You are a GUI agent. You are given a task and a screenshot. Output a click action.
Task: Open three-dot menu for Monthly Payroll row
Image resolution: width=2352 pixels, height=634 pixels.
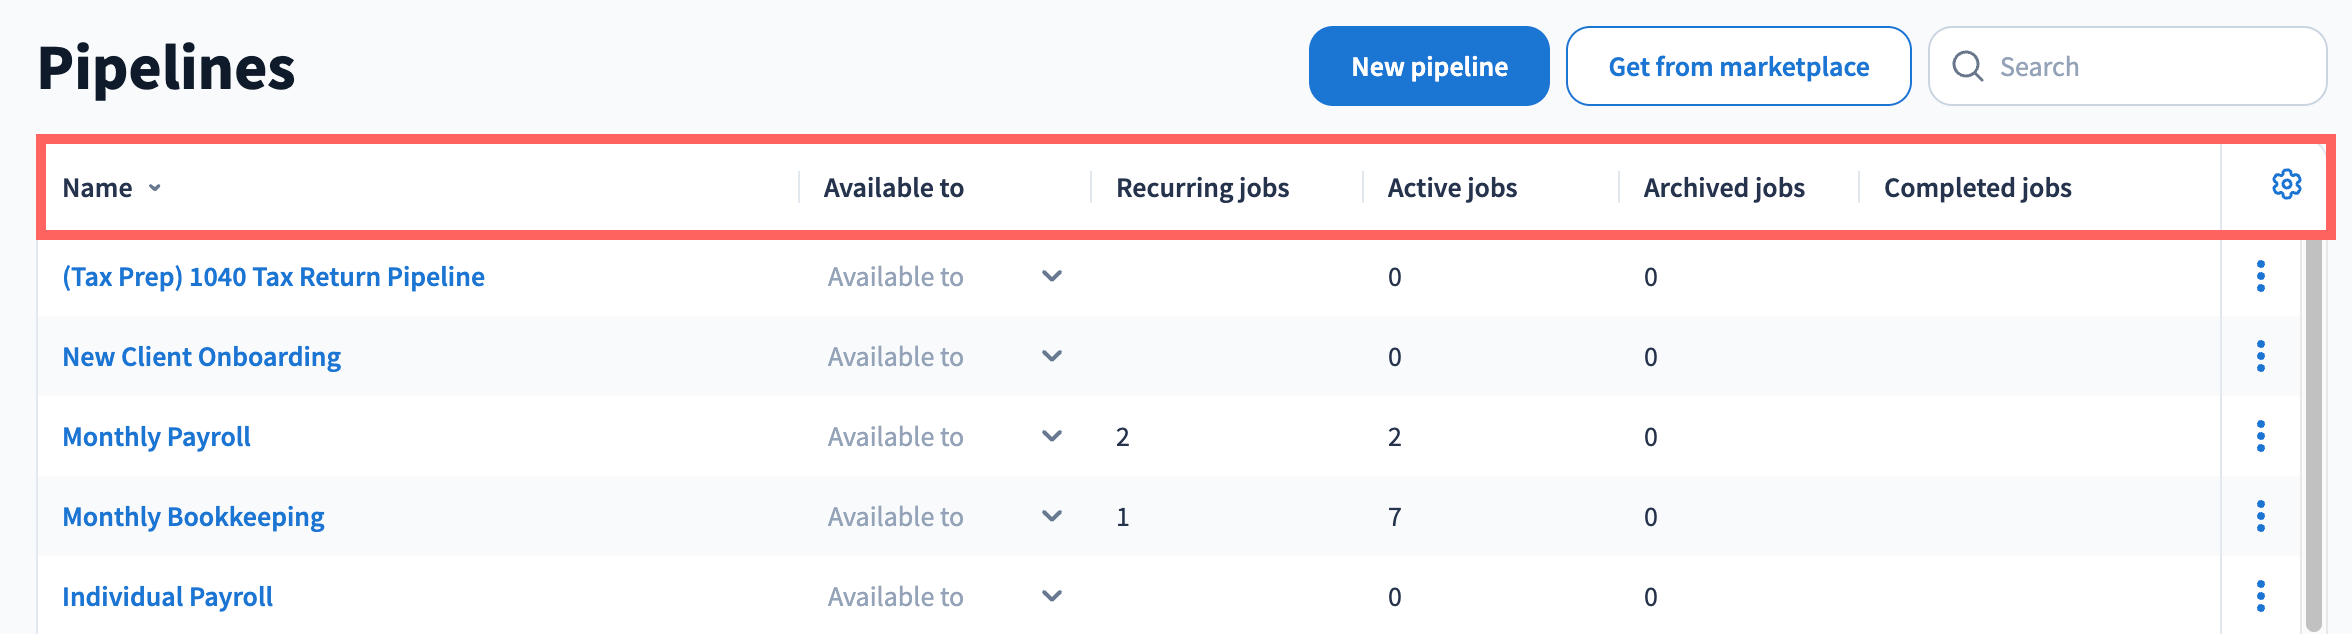pos(2260,436)
